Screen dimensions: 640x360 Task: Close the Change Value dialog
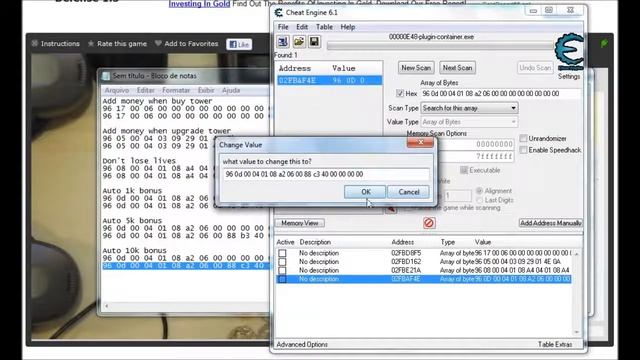[x=420, y=142]
